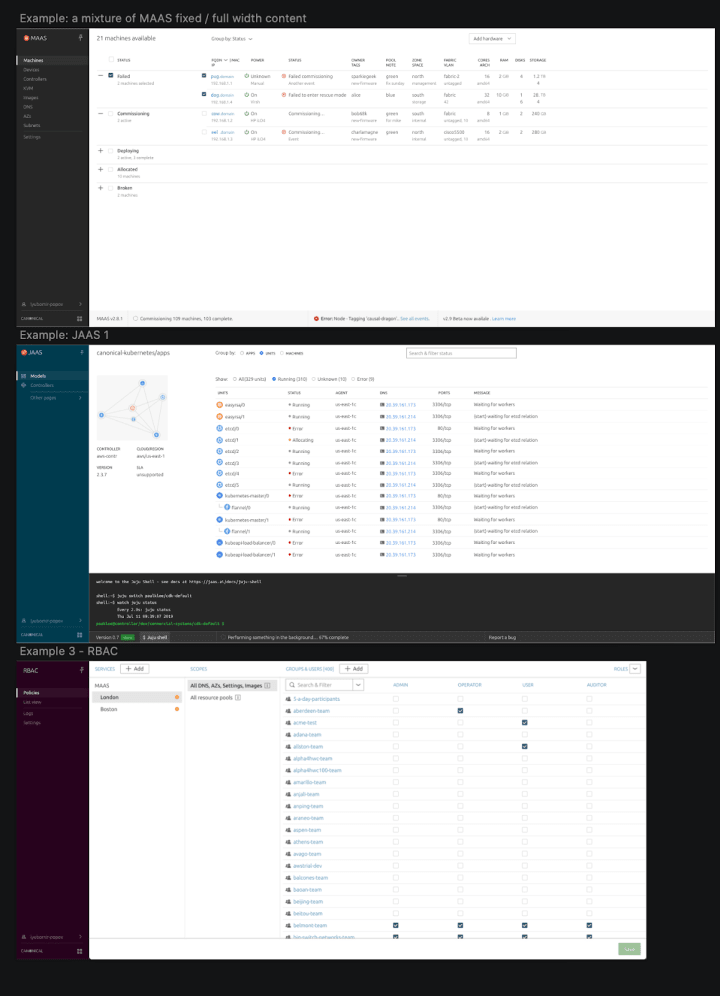Open the app switcher grid in JAAS panel

tap(79, 635)
